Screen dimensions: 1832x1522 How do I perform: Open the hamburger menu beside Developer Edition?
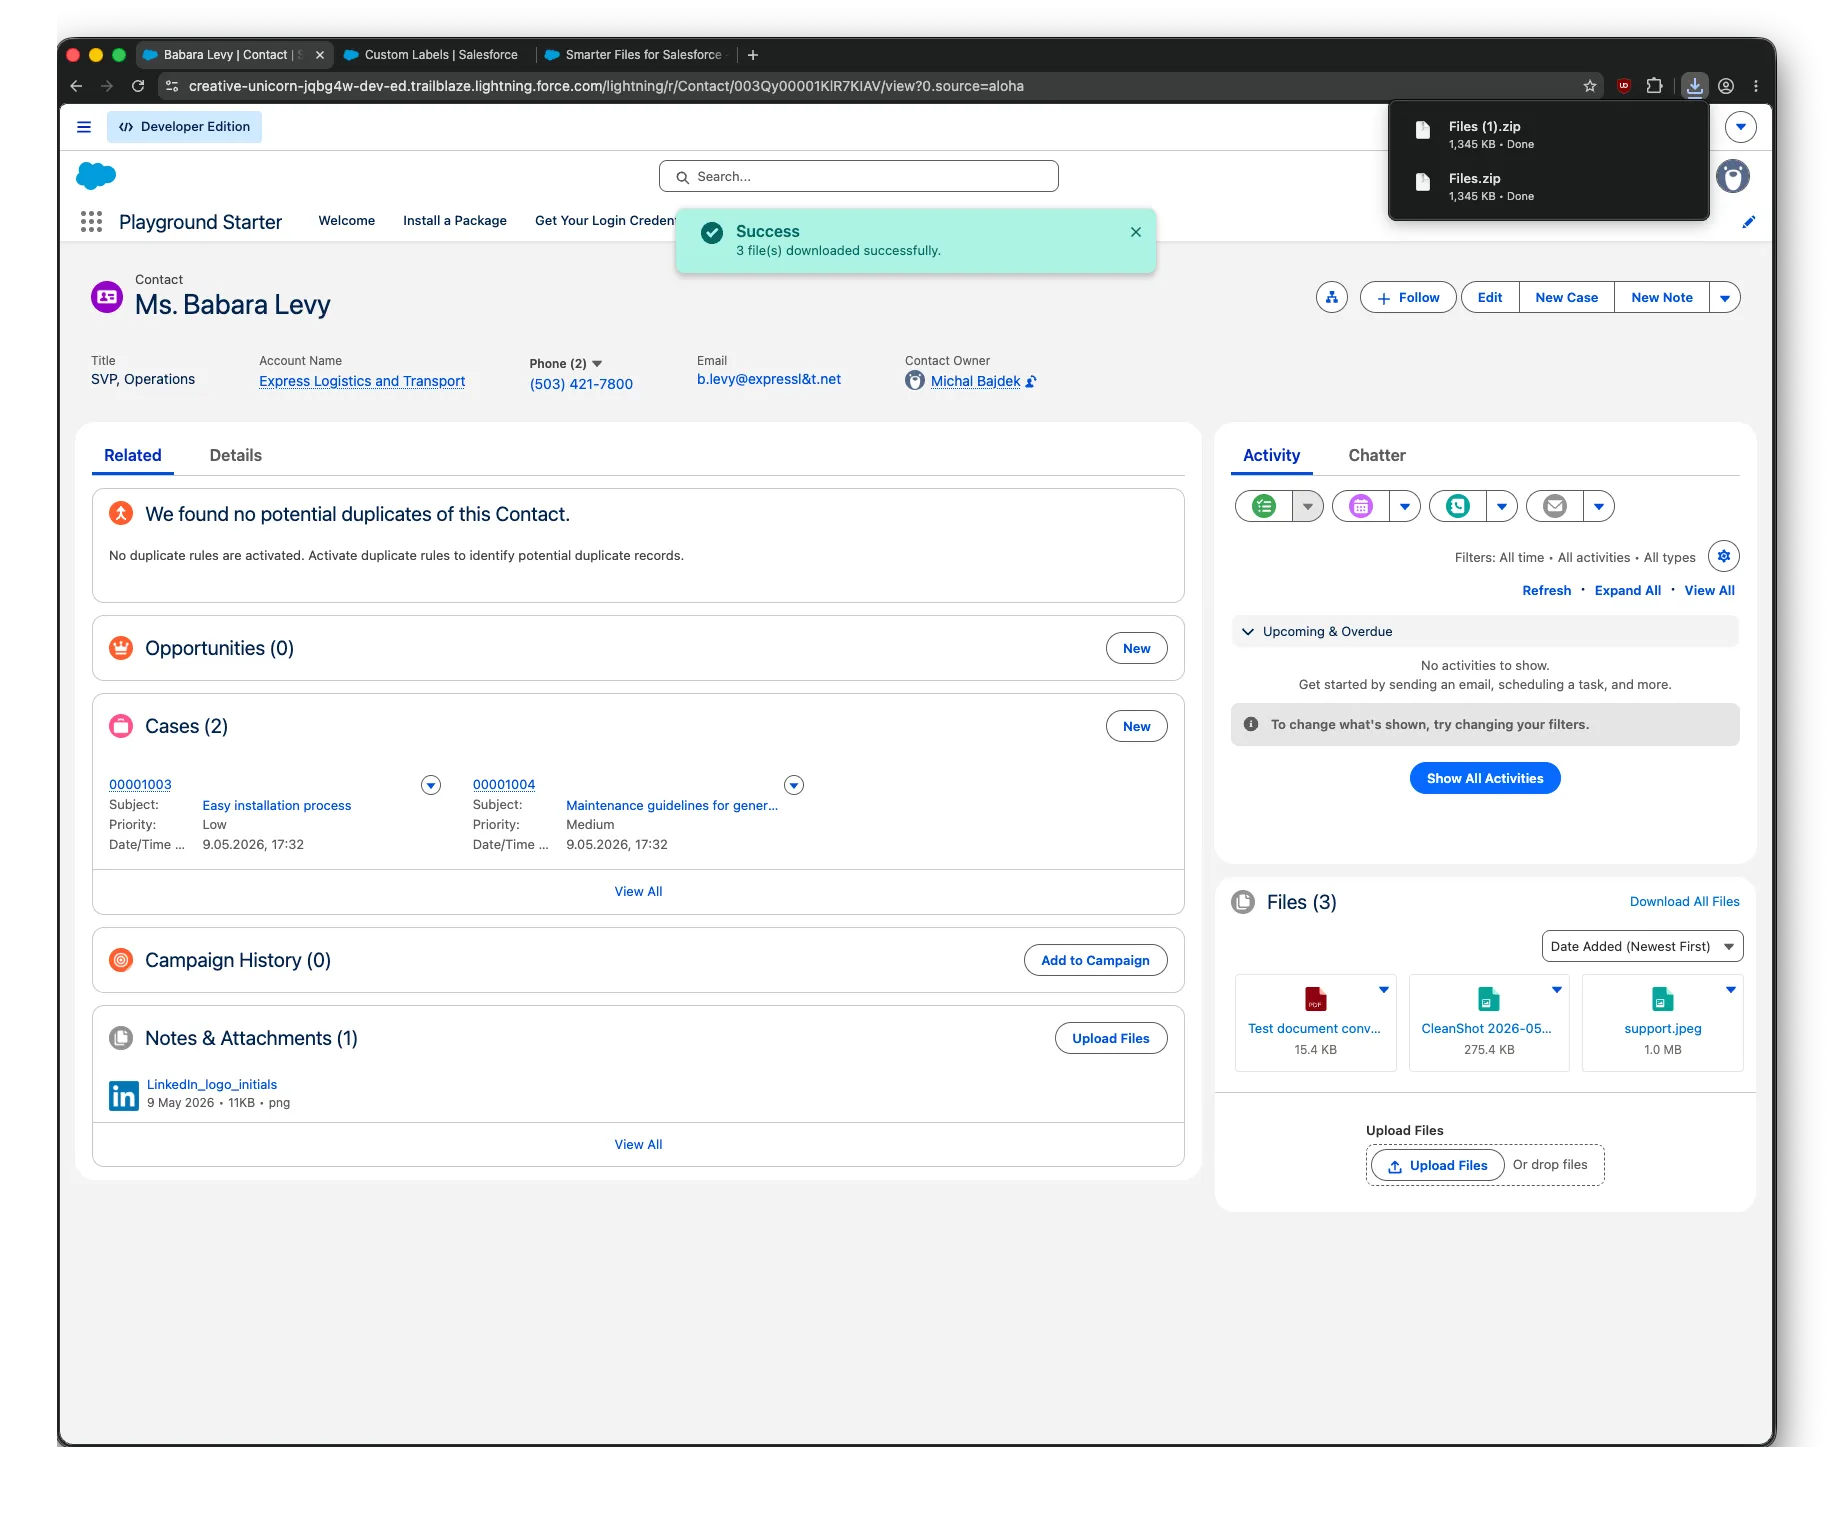(84, 127)
